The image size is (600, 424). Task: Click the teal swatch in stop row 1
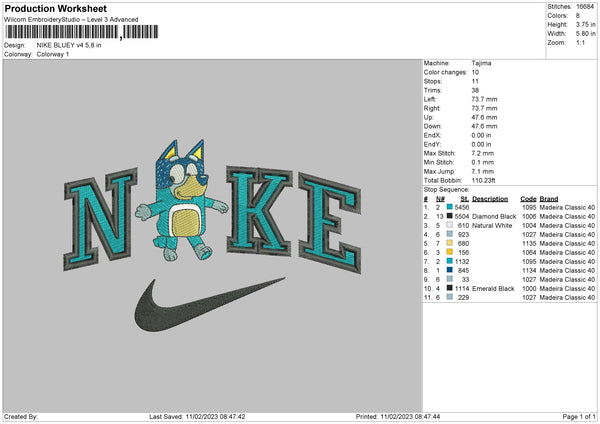click(x=450, y=207)
